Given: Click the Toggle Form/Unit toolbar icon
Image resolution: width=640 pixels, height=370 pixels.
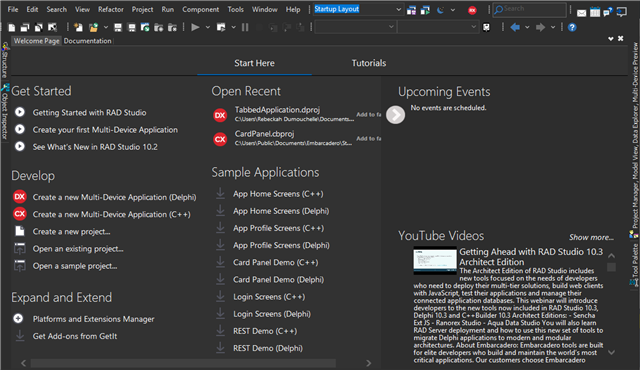Looking at the screenshot, I should [x=38, y=27].
